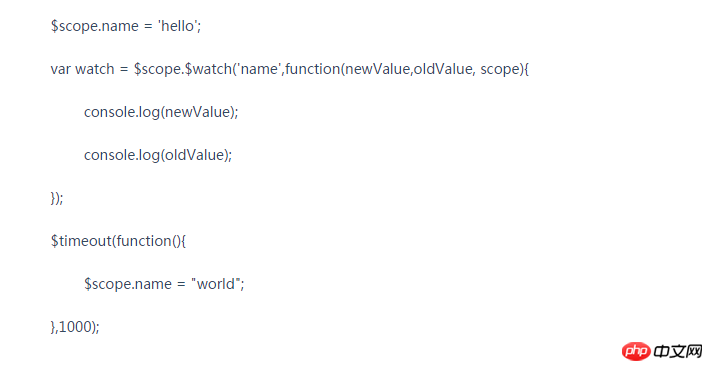The image size is (713, 371).
Task: Click the closing }); of the watch function
Action: (57, 198)
